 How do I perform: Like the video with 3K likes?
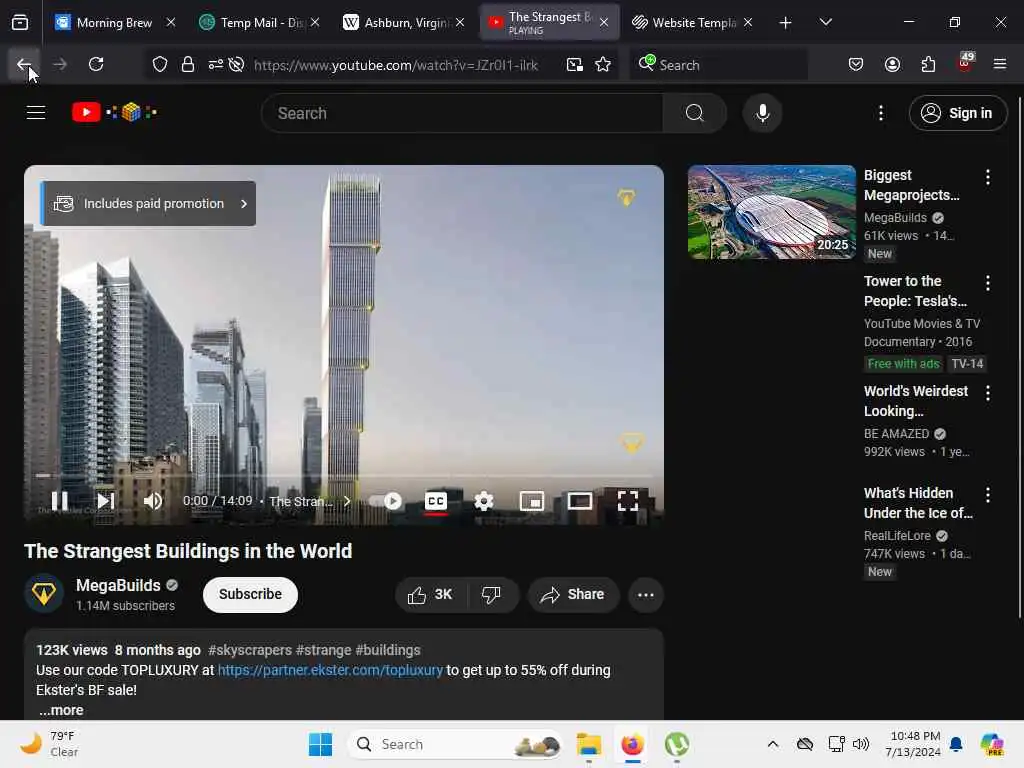click(x=430, y=594)
